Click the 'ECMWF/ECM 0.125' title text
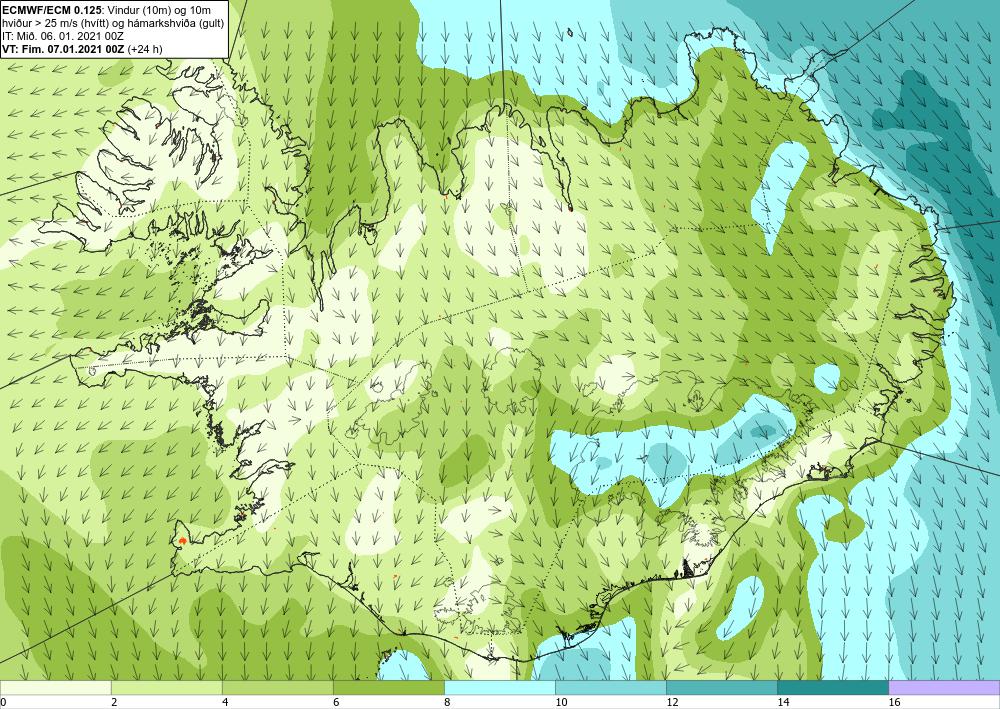The width and height of the screenshot is (1000, 709). [52, 10]
